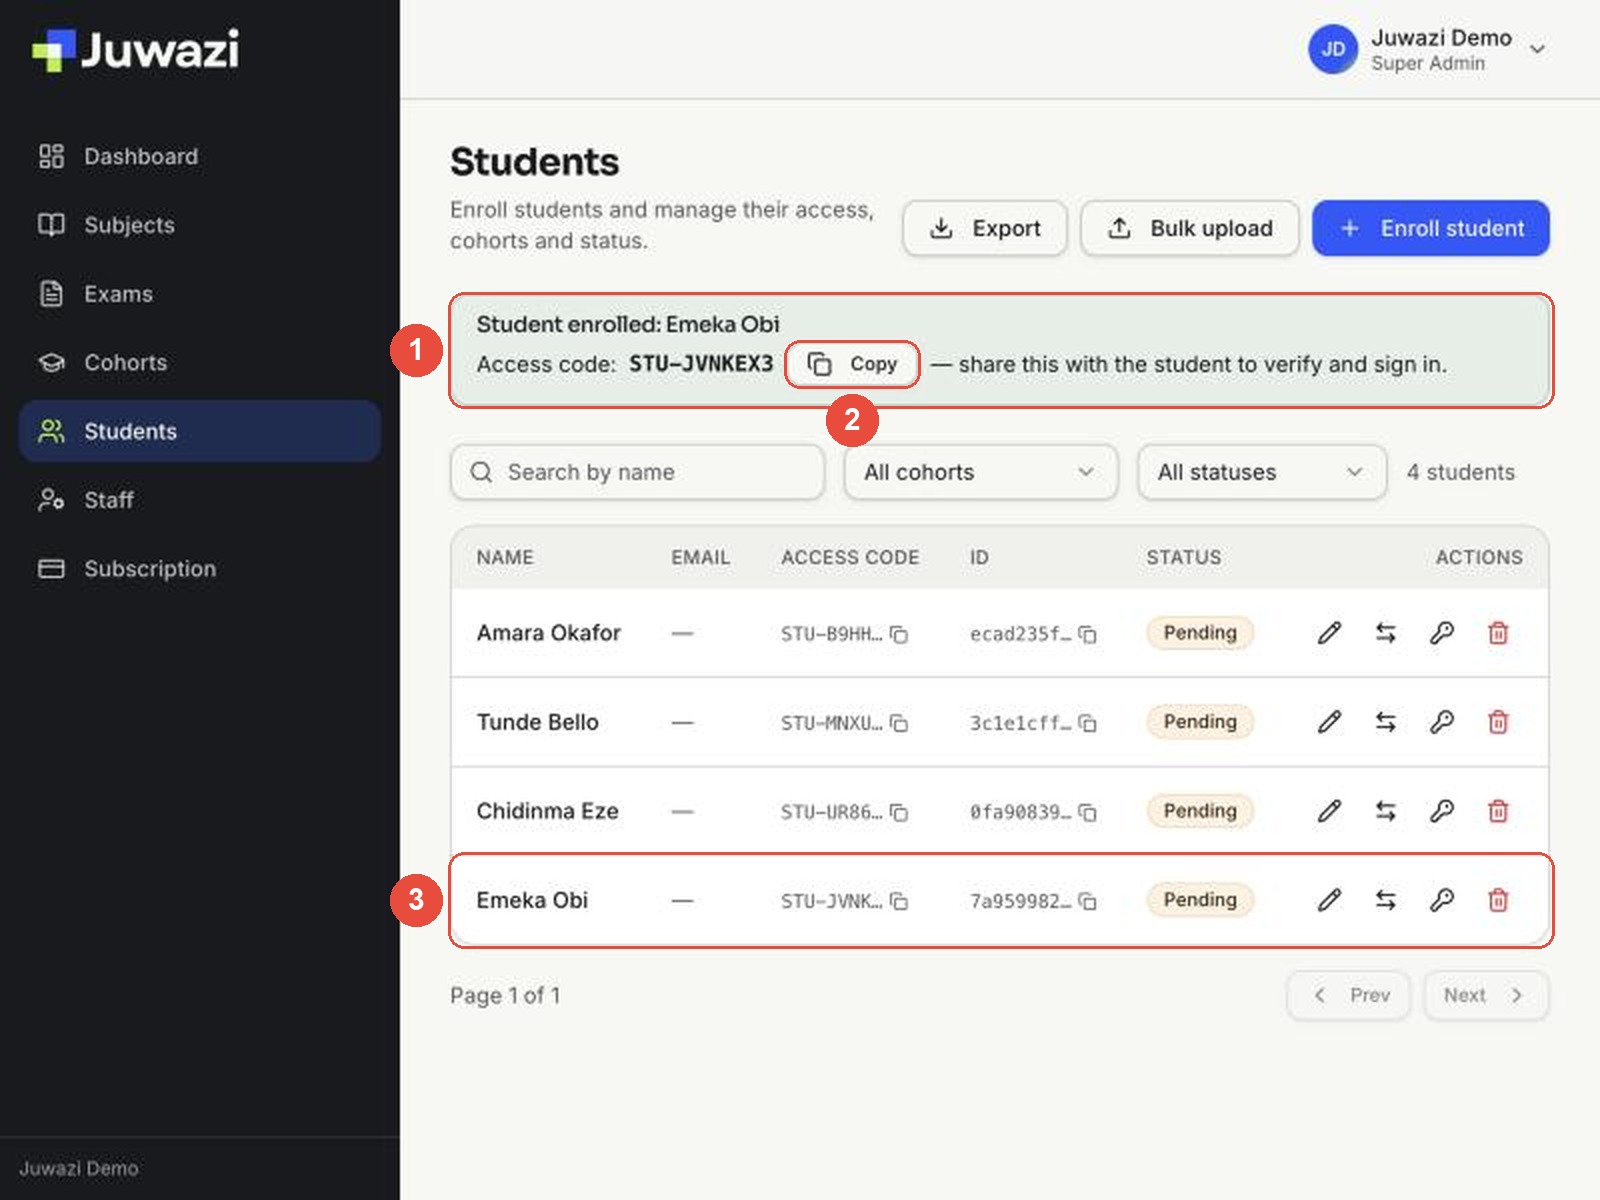Click the Next pagination button

(1486, 995)
